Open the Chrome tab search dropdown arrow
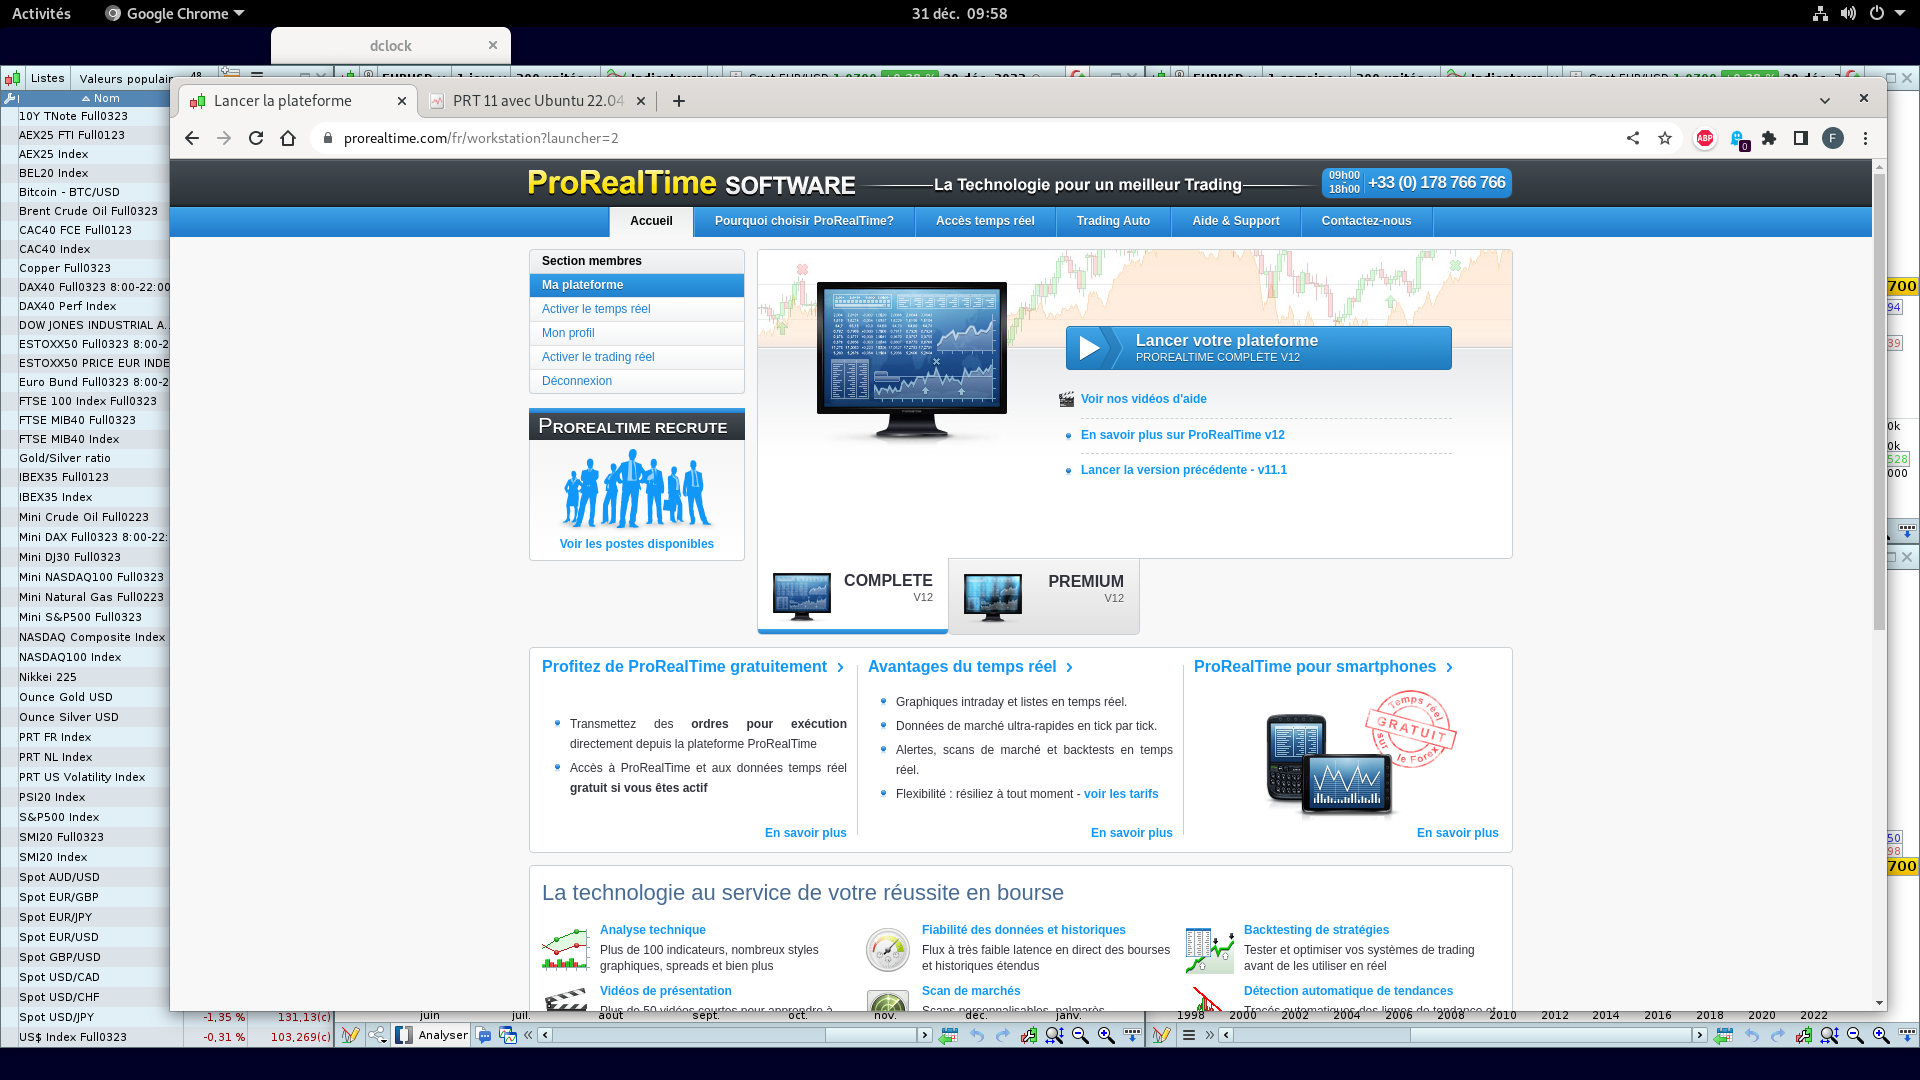The height and width of the screenshot is (1080, 1920). [x=1825, y=101]
